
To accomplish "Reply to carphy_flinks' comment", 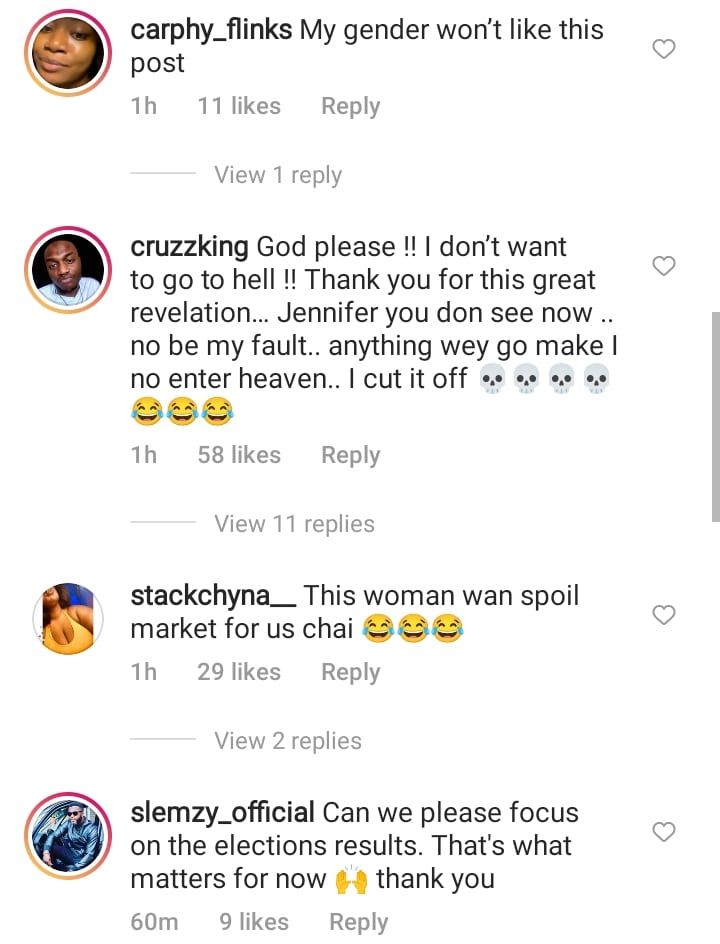I will [350, 106].
